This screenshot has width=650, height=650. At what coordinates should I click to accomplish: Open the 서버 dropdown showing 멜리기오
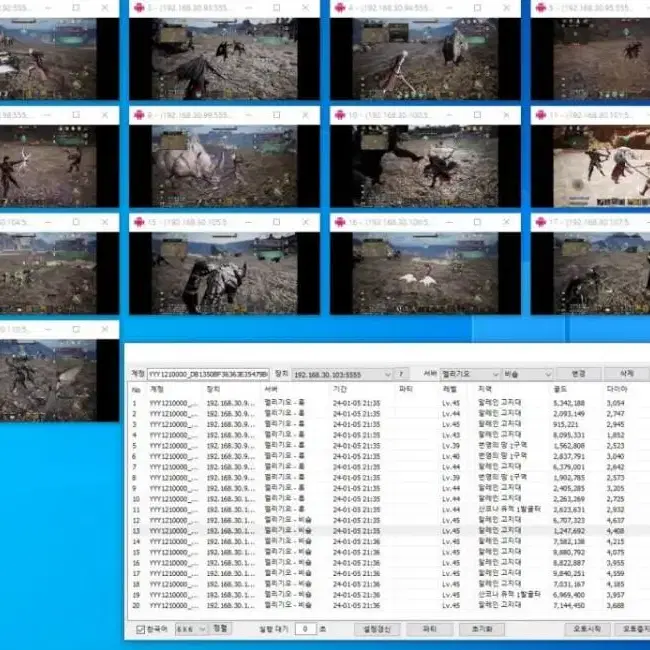coord(469,374)
